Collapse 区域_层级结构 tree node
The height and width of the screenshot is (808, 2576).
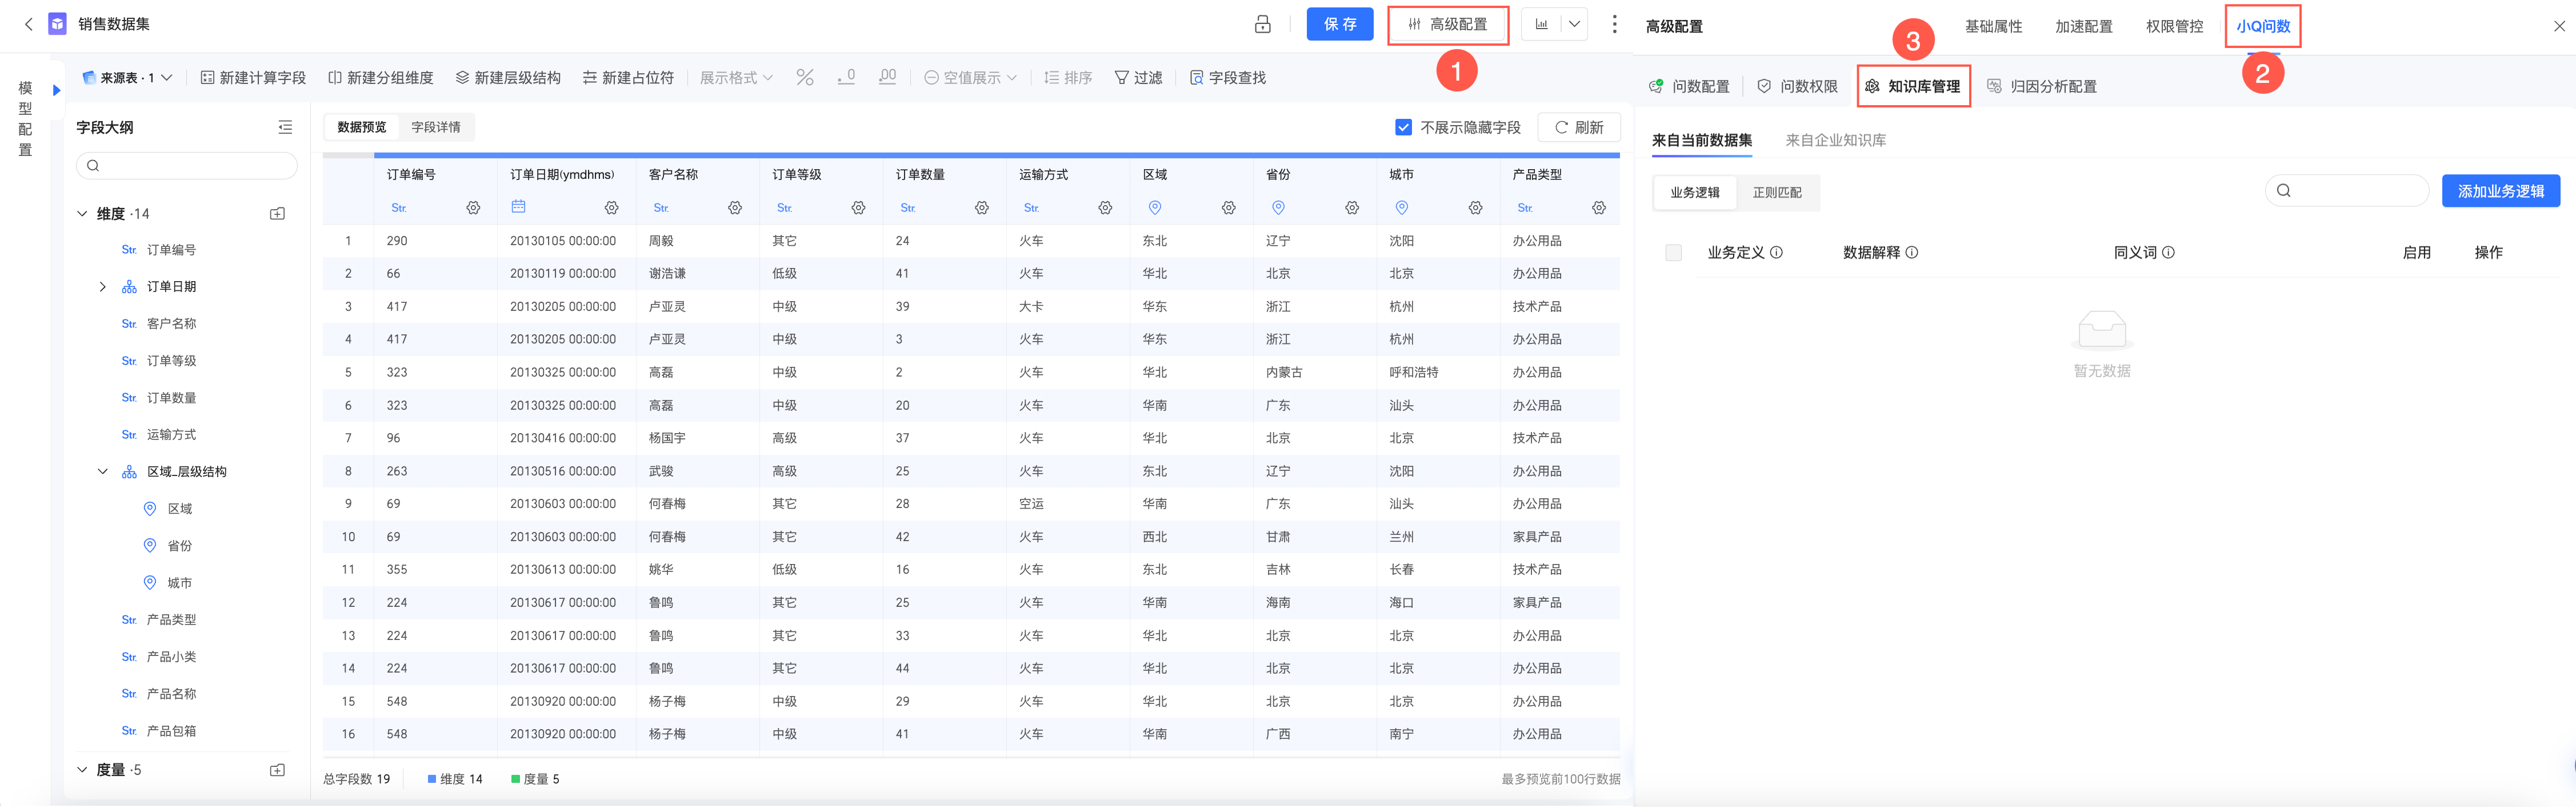102,472
